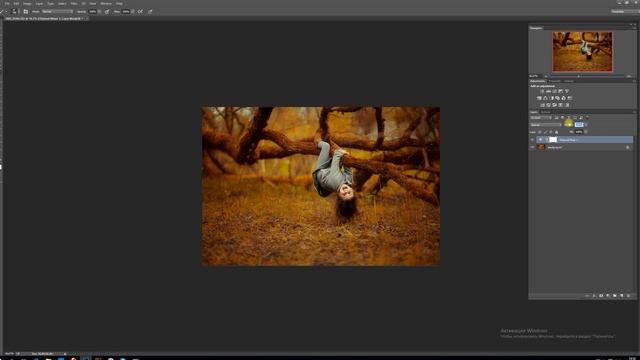Select the Background layer thumbnail
The width and height of the screenshot is (640, 360).
(541, 147)
